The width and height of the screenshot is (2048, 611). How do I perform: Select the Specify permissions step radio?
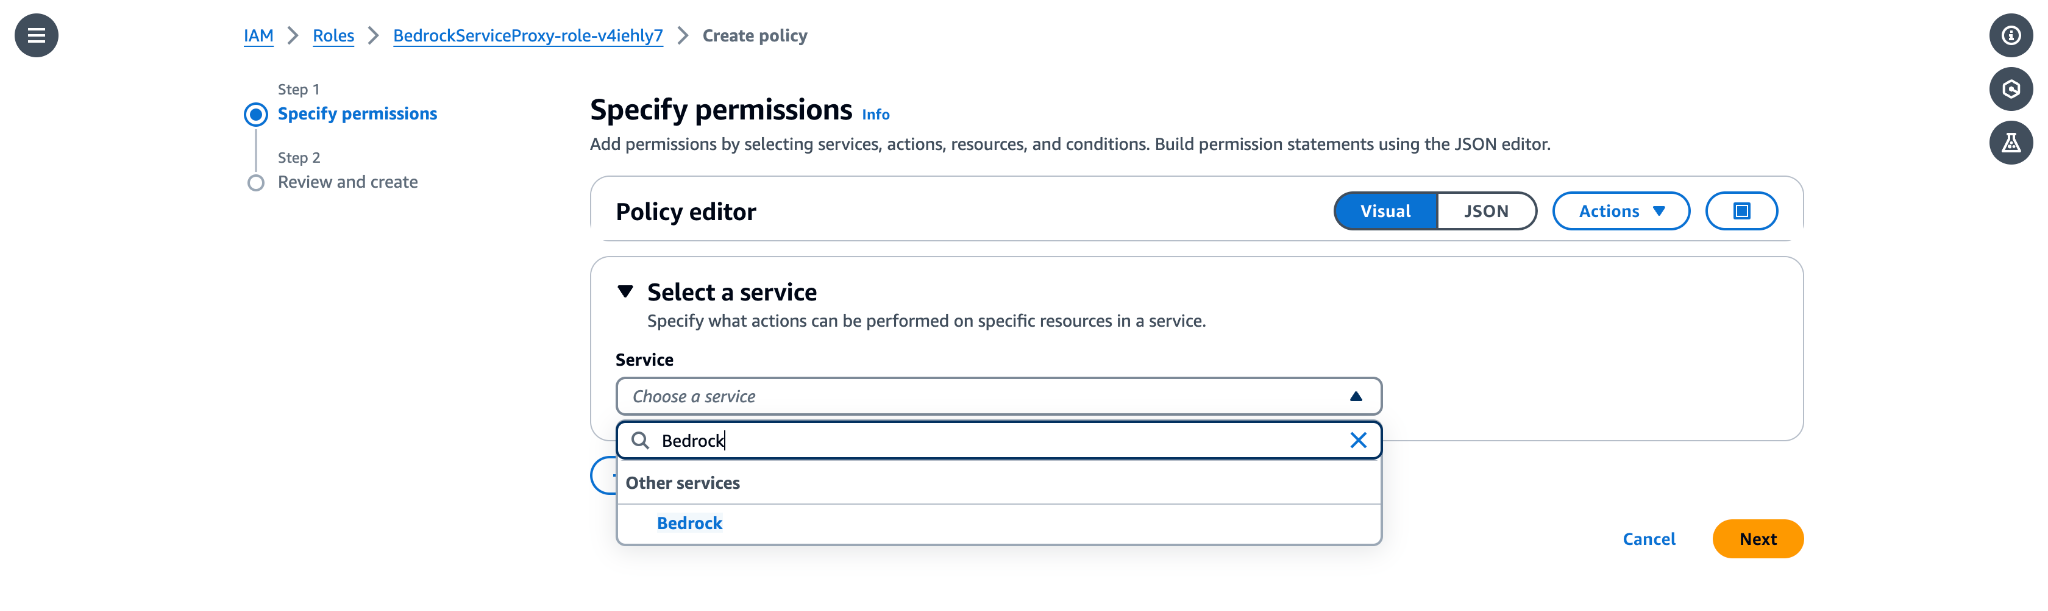256,114
